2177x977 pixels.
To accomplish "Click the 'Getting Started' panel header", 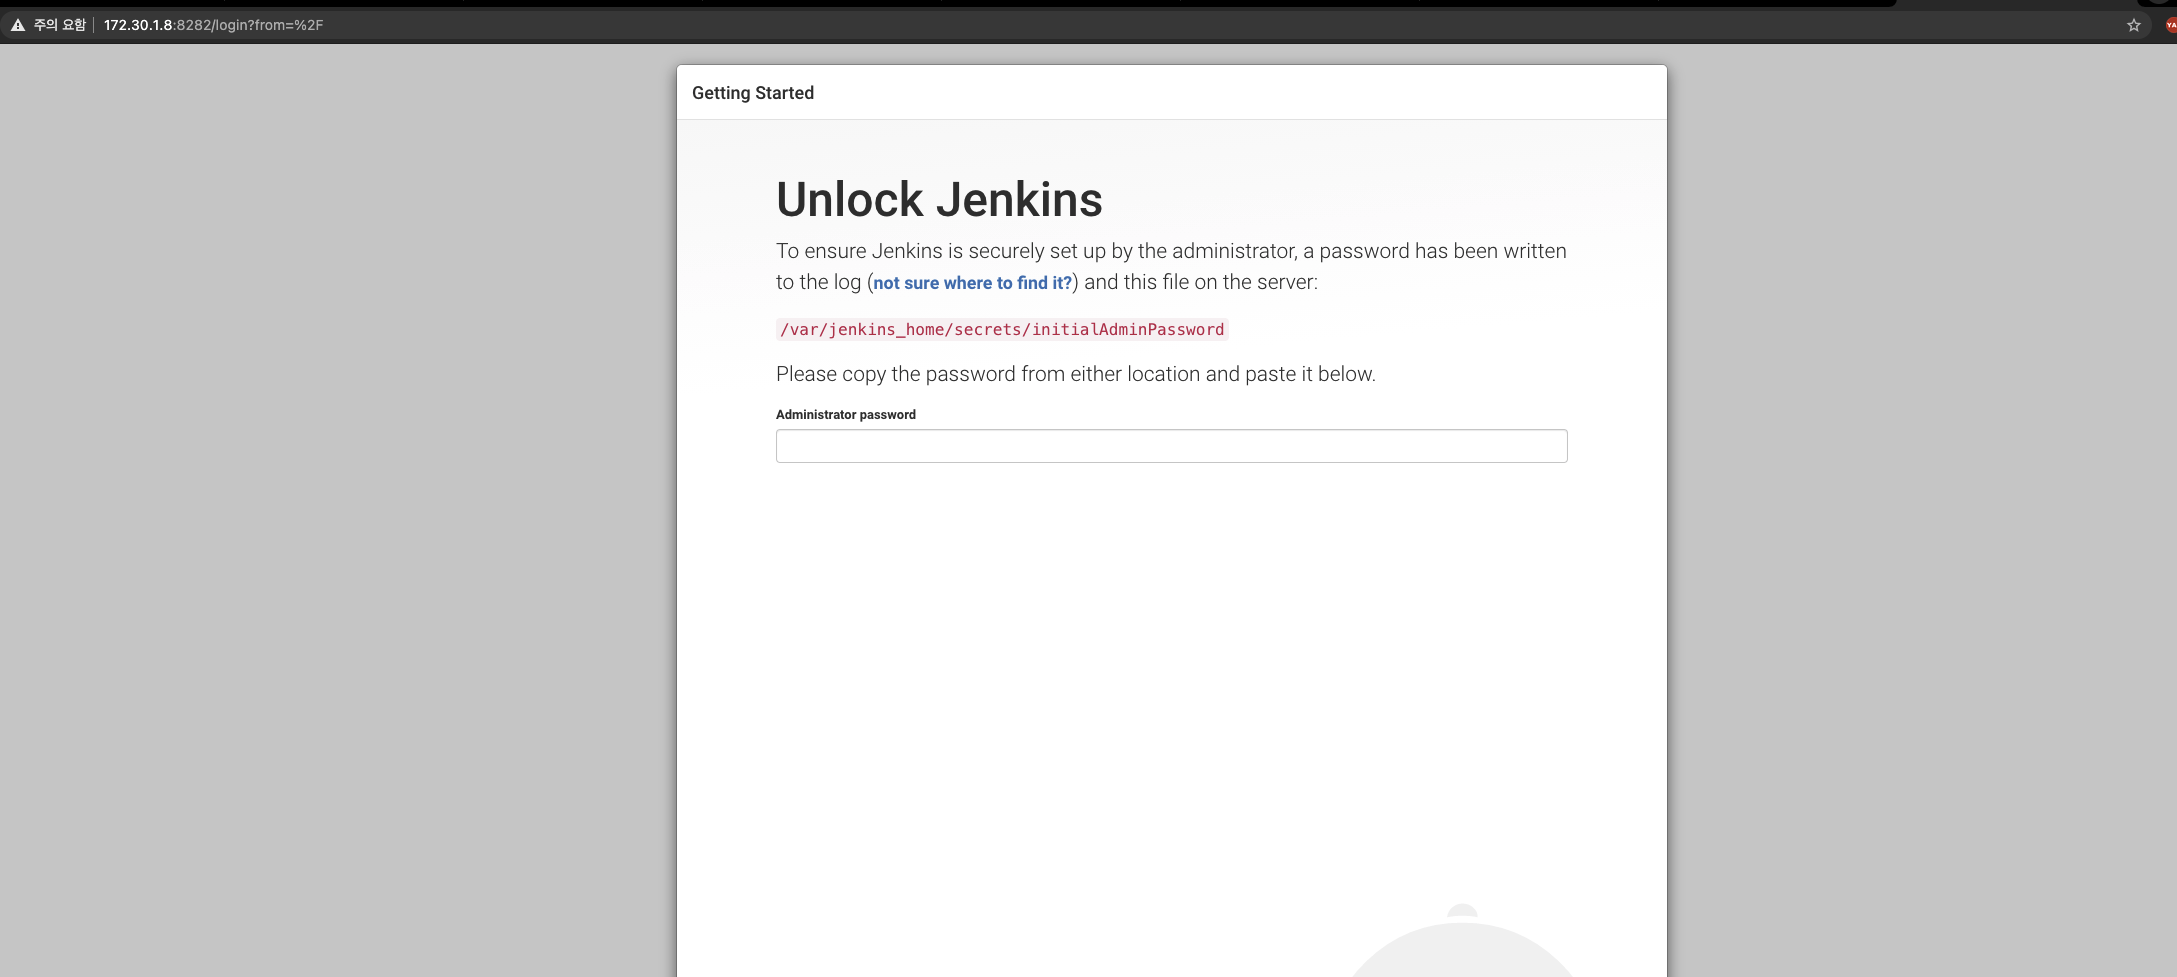I will 753,92.
